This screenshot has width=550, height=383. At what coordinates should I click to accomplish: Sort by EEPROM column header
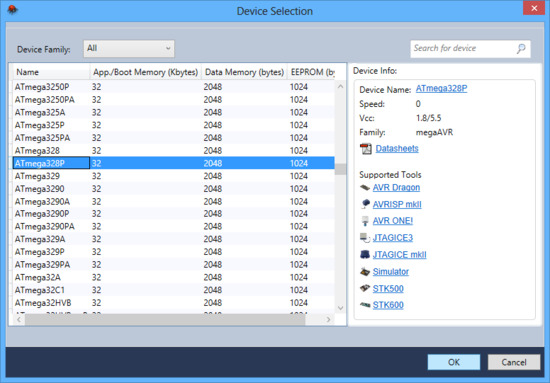pos(311,72)
